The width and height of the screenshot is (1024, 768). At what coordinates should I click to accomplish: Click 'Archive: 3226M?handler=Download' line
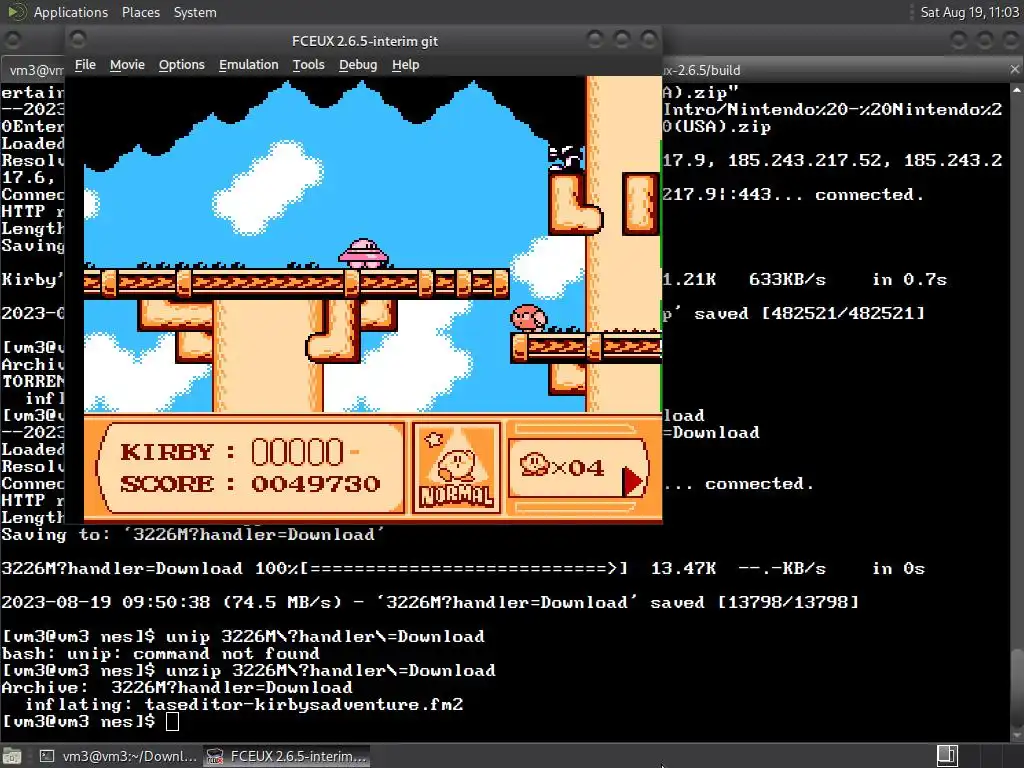(x=177, y=688)
